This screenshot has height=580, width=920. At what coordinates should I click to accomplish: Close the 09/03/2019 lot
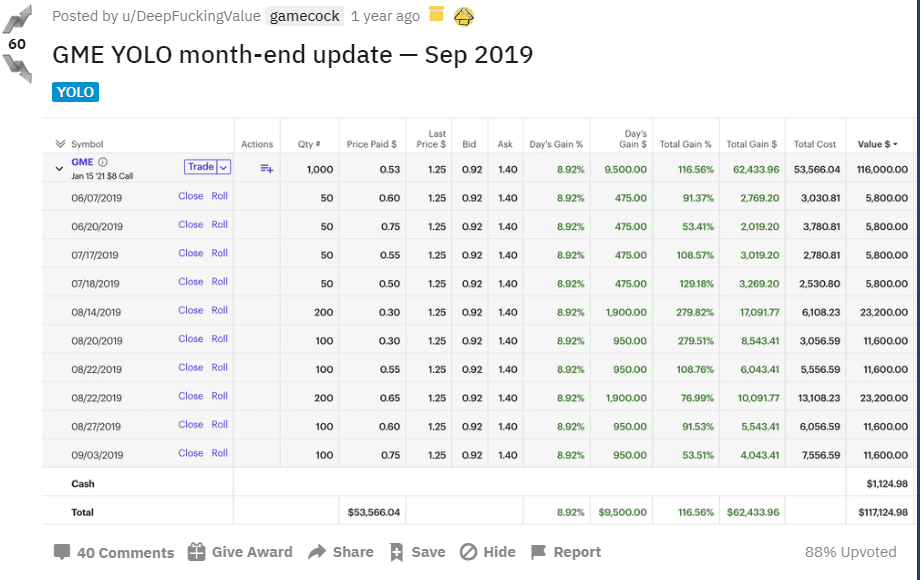point(191,453)
